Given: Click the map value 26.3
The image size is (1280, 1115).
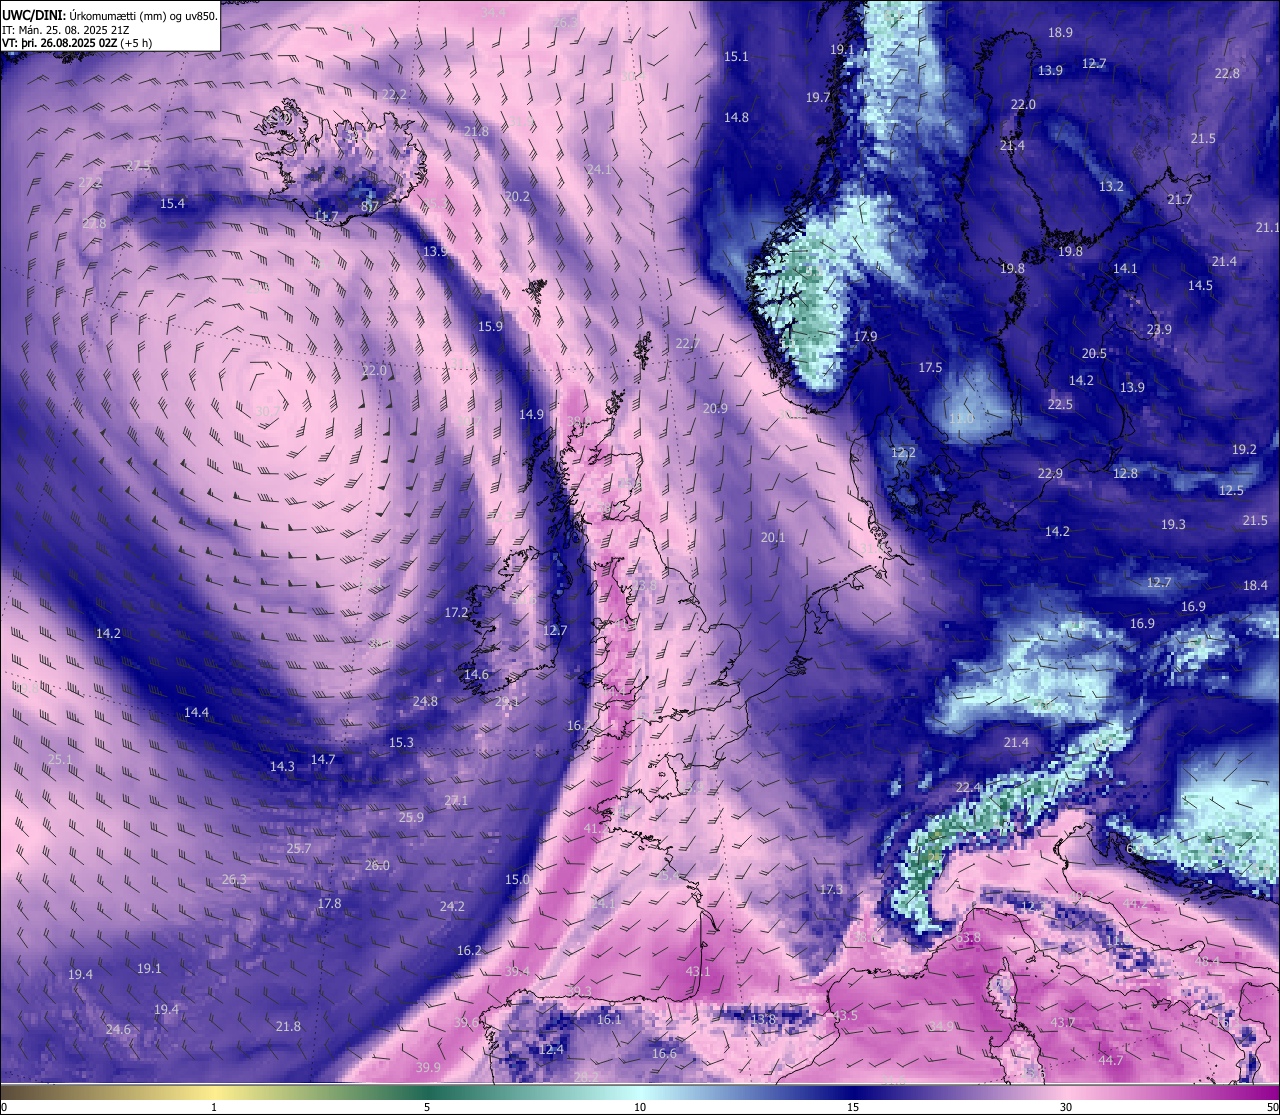Looking at the screenshot, I should pos(234,880).
